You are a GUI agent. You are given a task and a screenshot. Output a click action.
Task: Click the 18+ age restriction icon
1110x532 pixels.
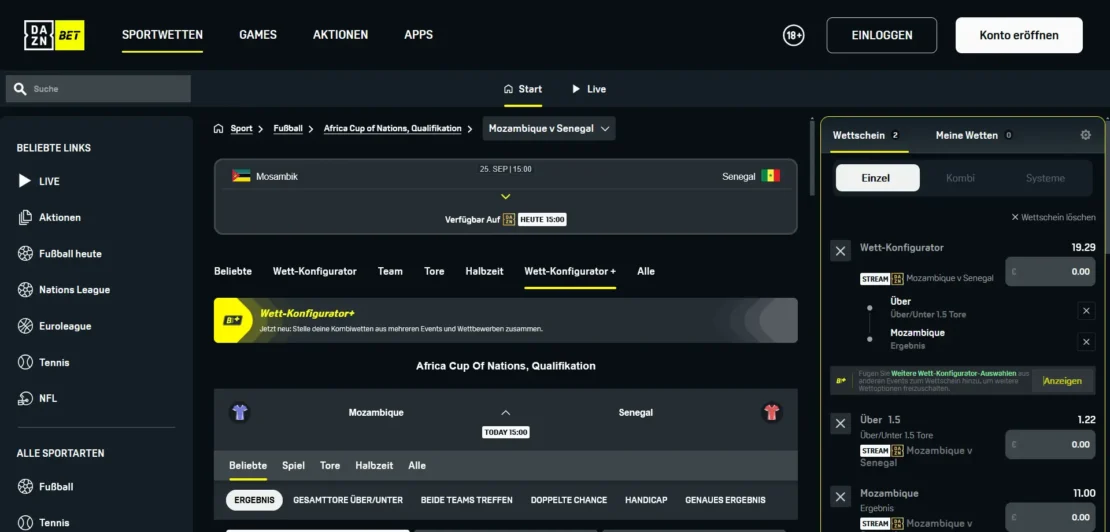(x=794, y=35)
